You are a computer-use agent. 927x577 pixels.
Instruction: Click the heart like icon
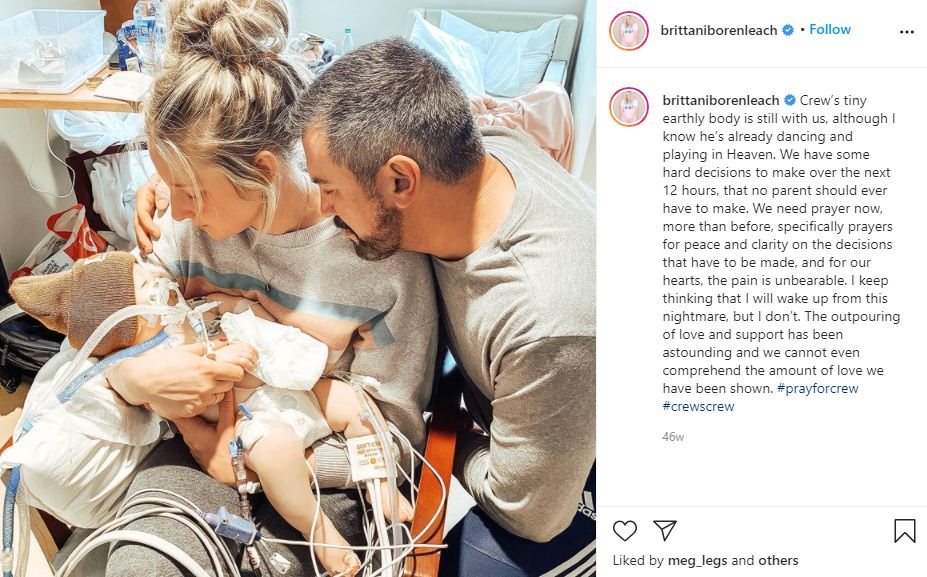point(624,530)
